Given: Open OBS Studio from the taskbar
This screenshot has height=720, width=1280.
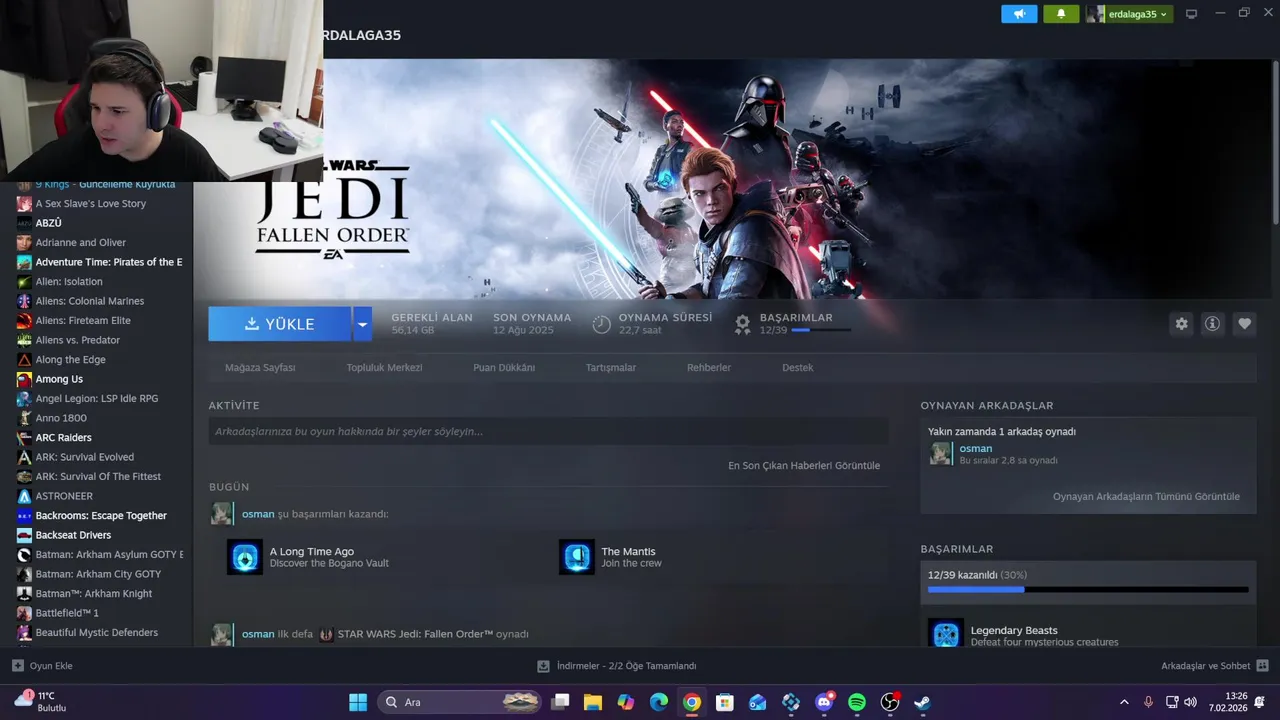Looking at the screenshot, I should tap(890, 702).
